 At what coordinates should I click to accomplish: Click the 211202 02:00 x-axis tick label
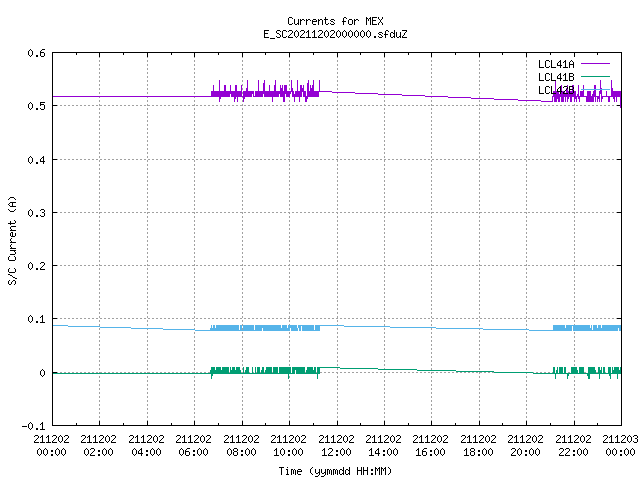[x=98, y=446]
